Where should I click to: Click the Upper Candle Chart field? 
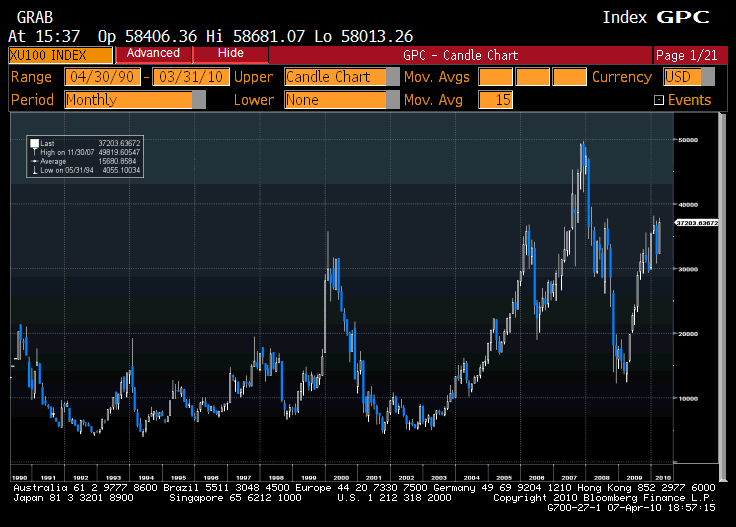(x=336, y=77)
